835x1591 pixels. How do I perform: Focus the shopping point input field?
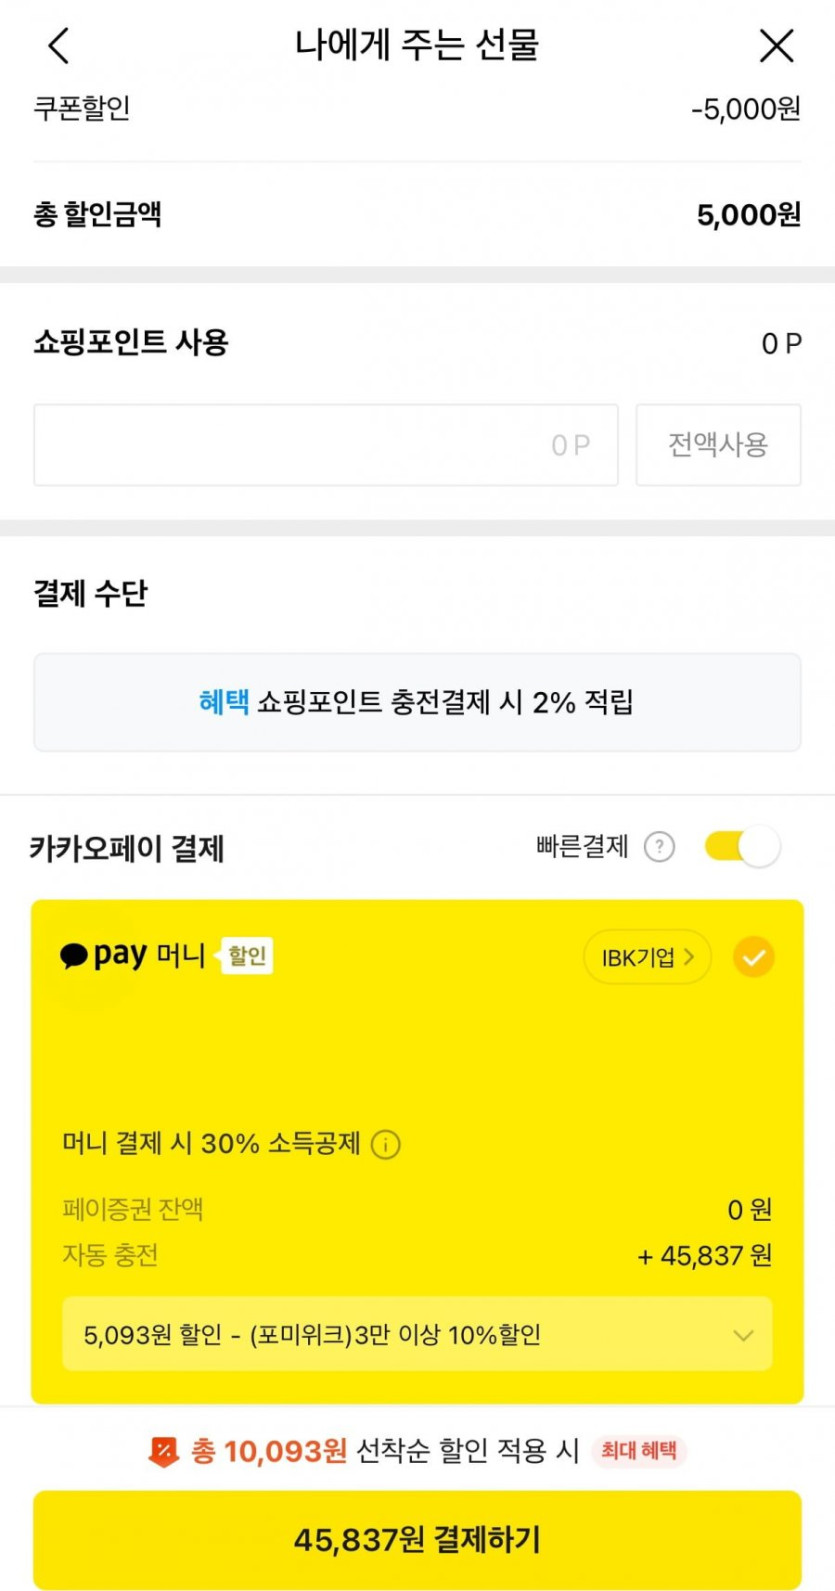pos(325,445)
